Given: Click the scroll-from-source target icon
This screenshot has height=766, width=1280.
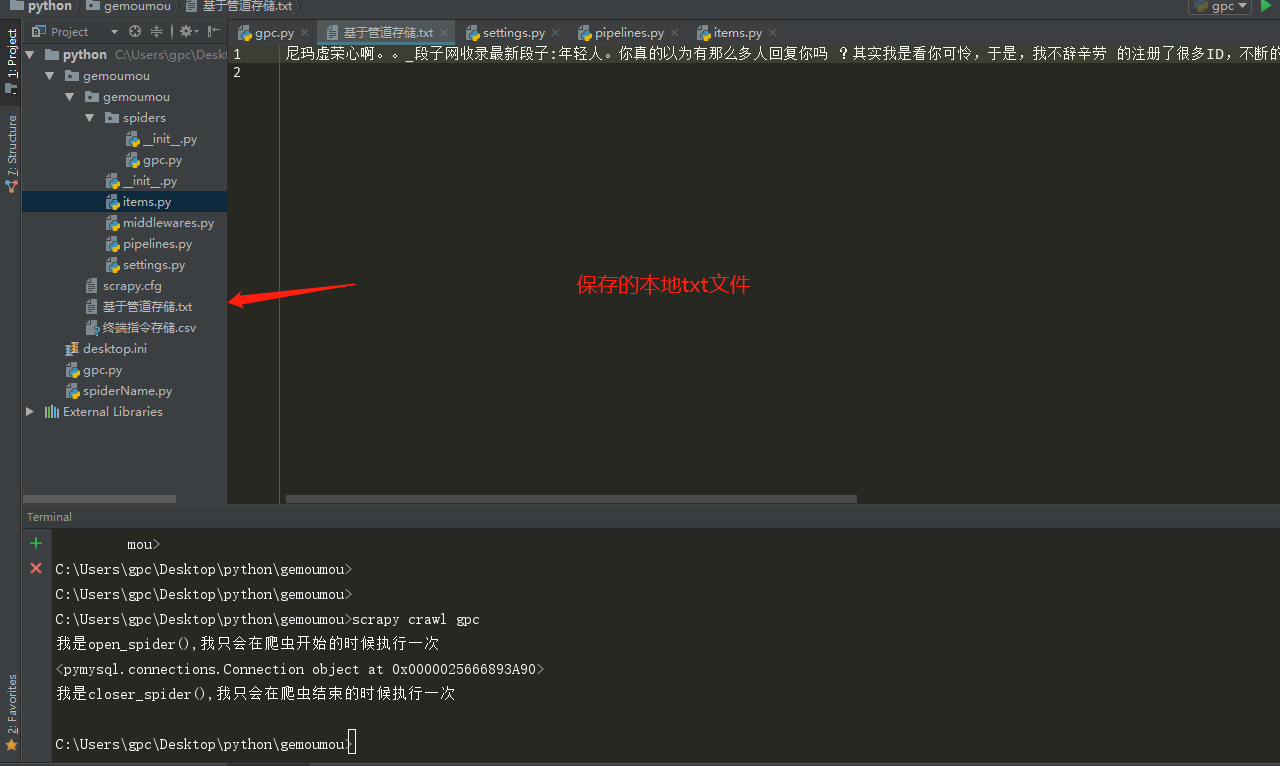Looking at the screenshot, I should [x=136, y=32].
